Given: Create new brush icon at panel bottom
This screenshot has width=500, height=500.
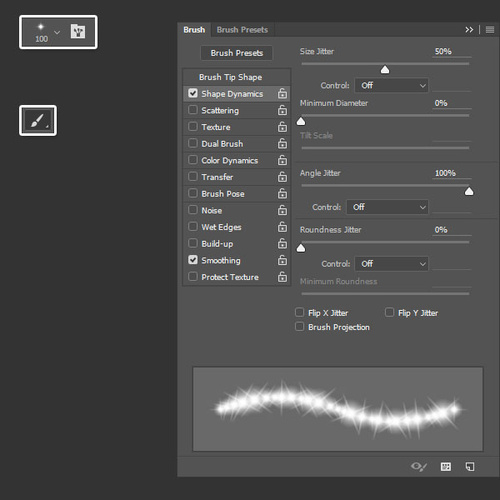Looking at the screenshot, I should point(470,466).
